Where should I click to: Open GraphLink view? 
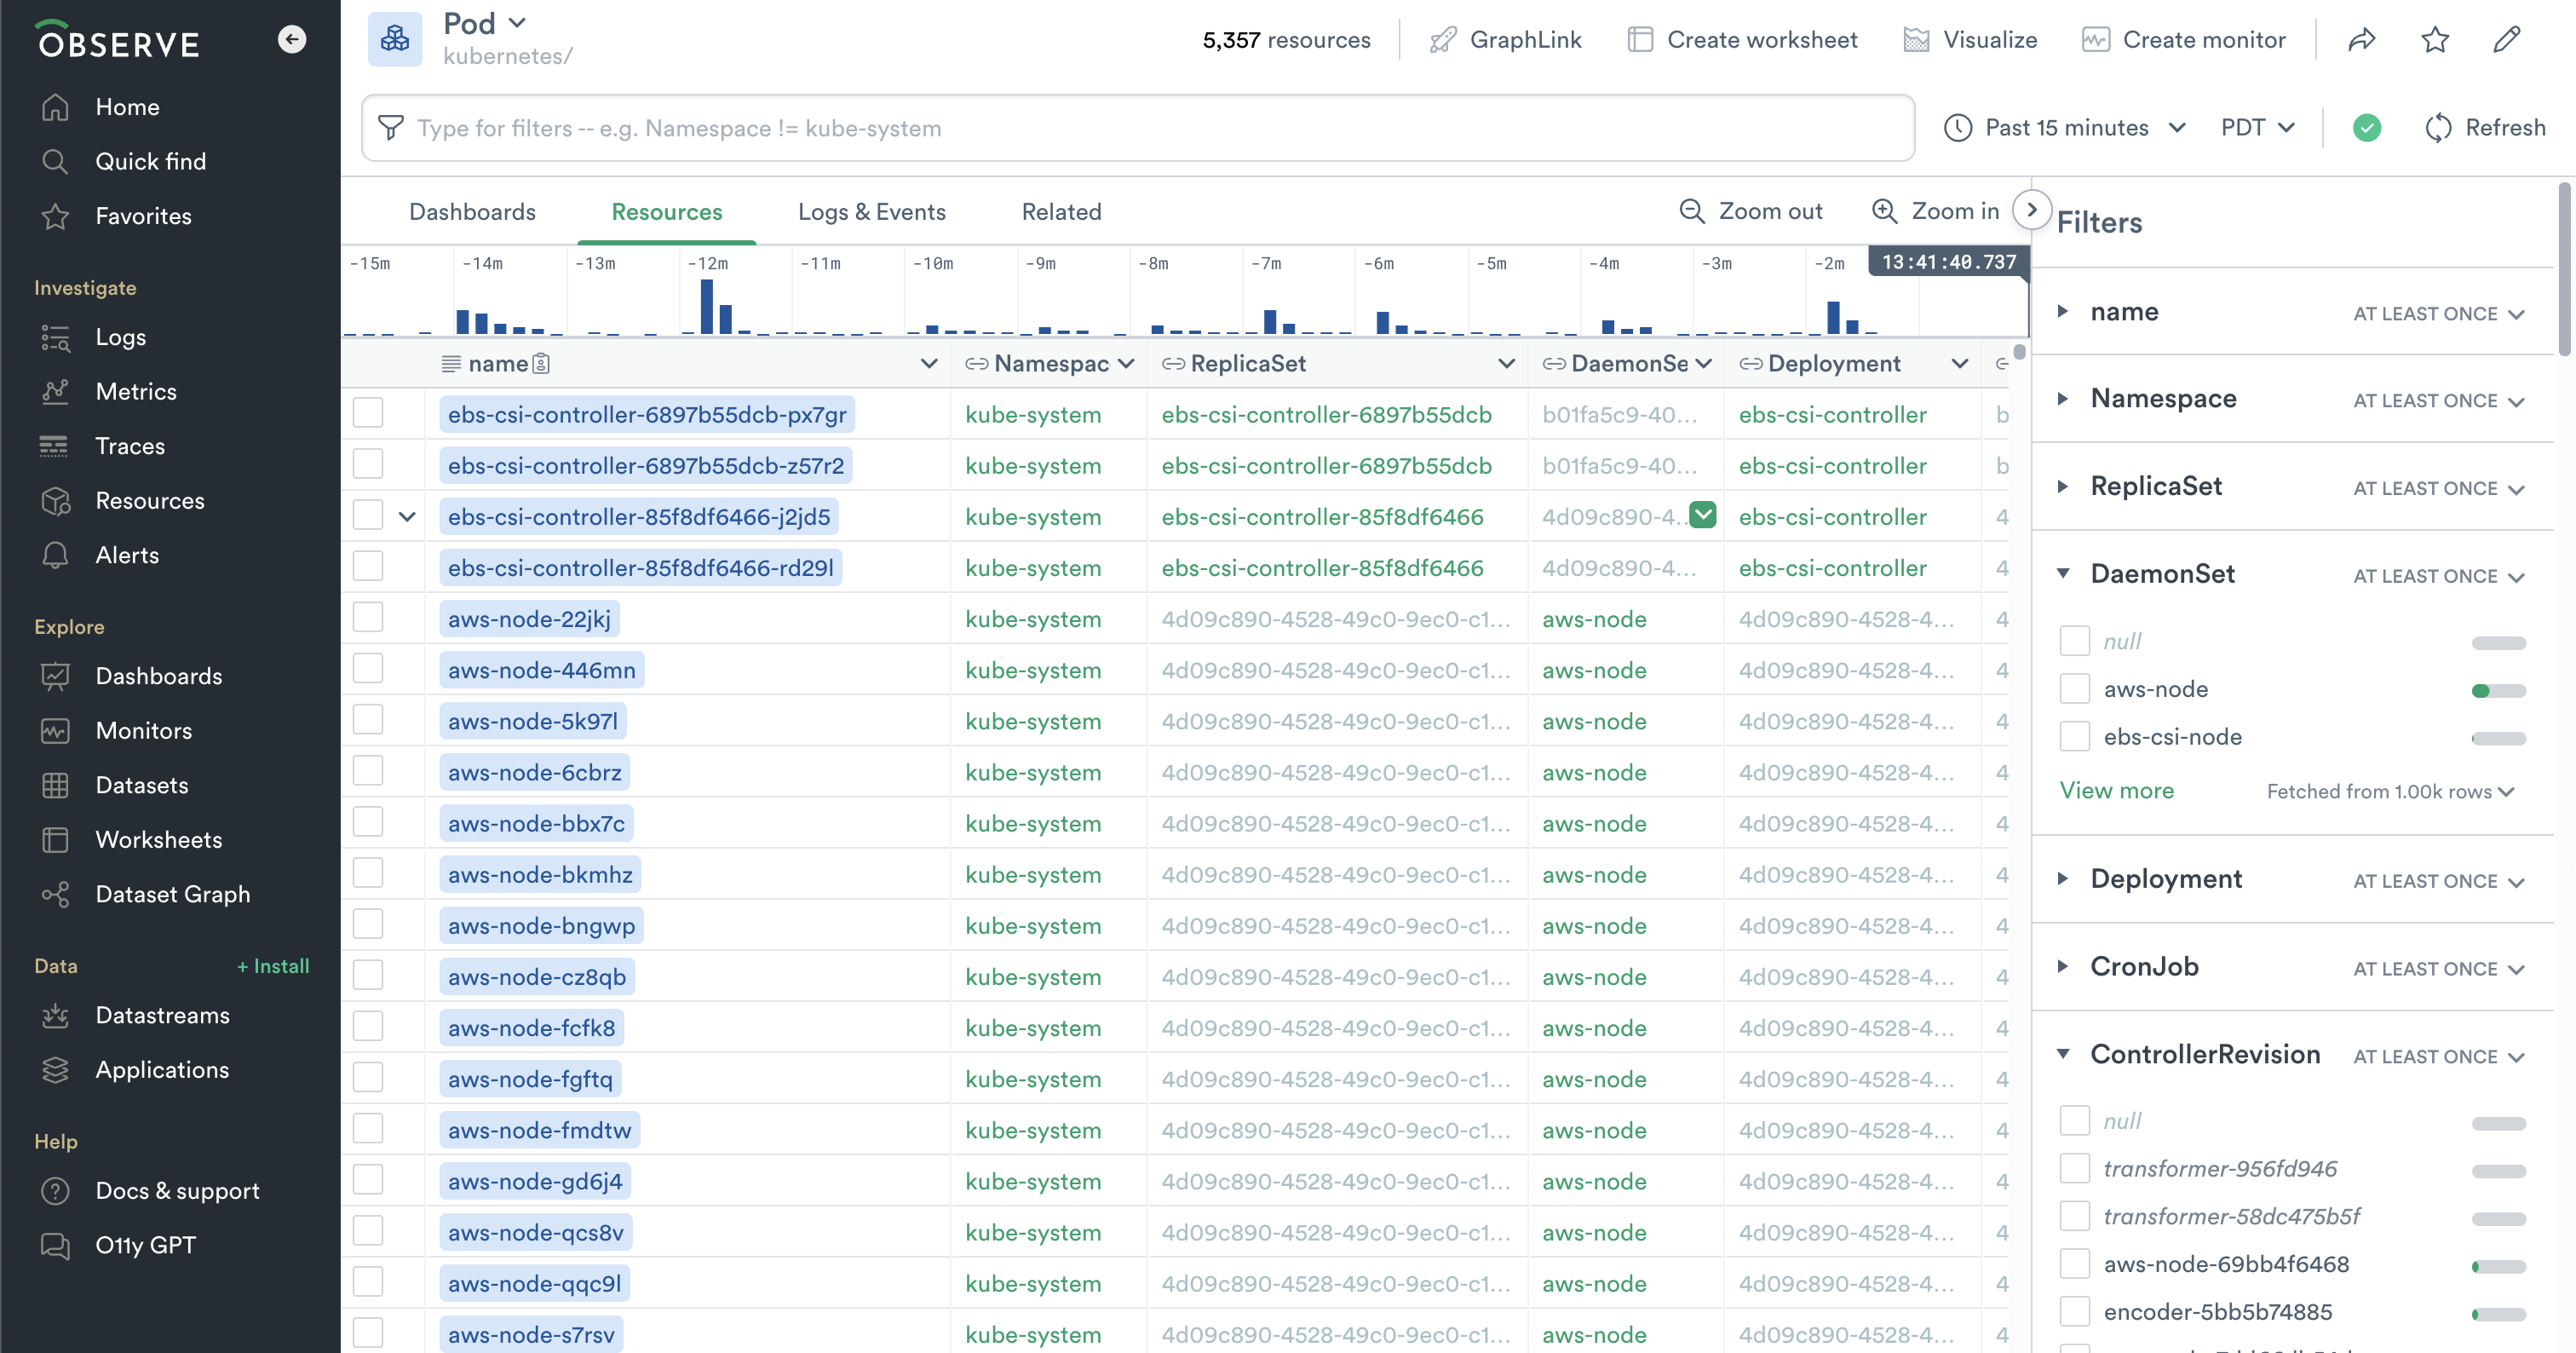click(x=1506, y=40)
